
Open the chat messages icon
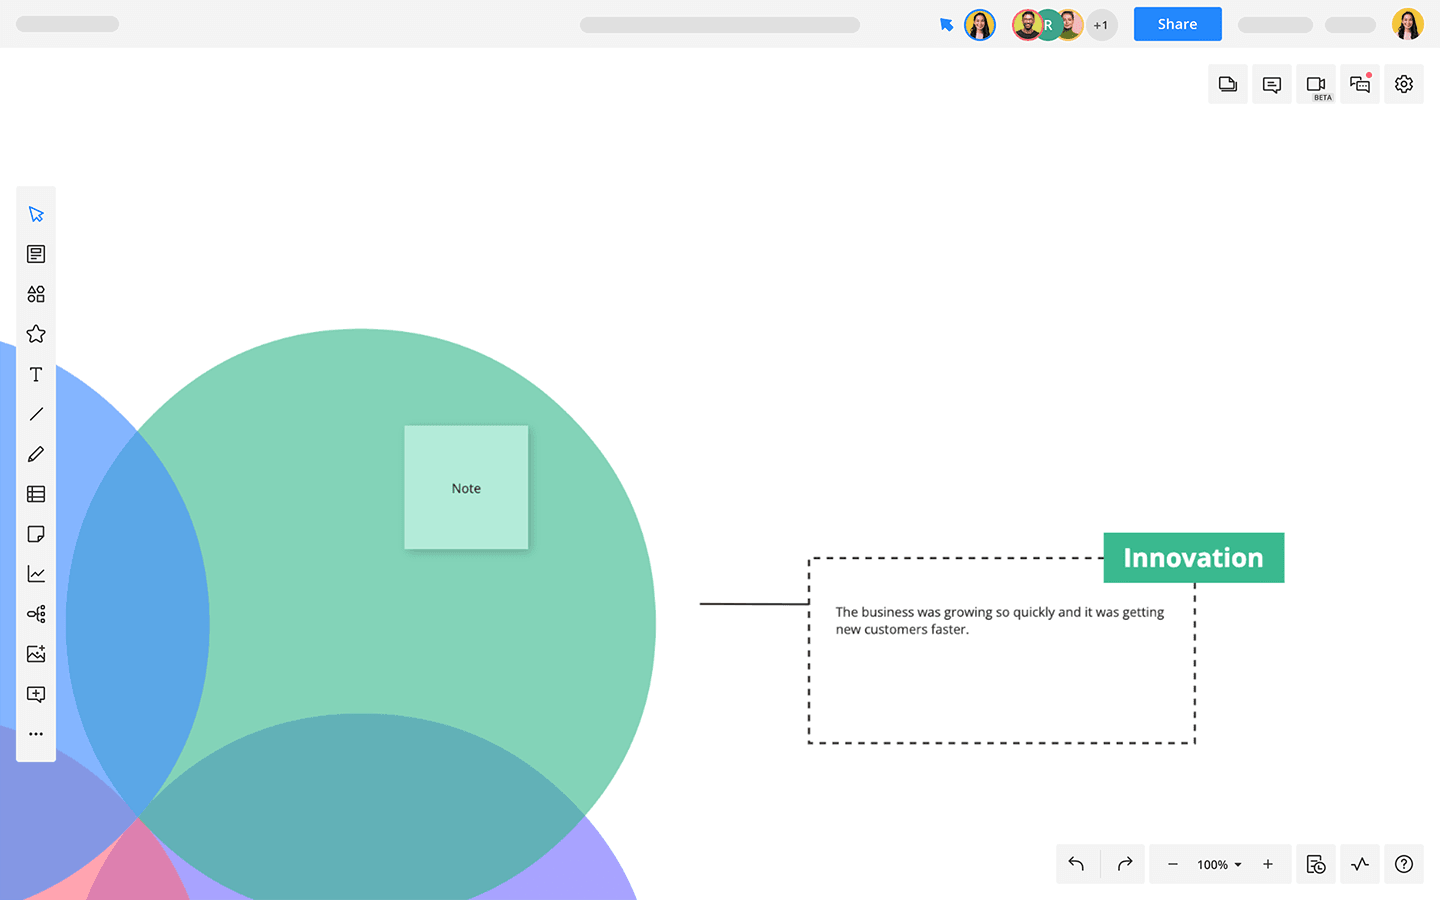(1360, 84)
